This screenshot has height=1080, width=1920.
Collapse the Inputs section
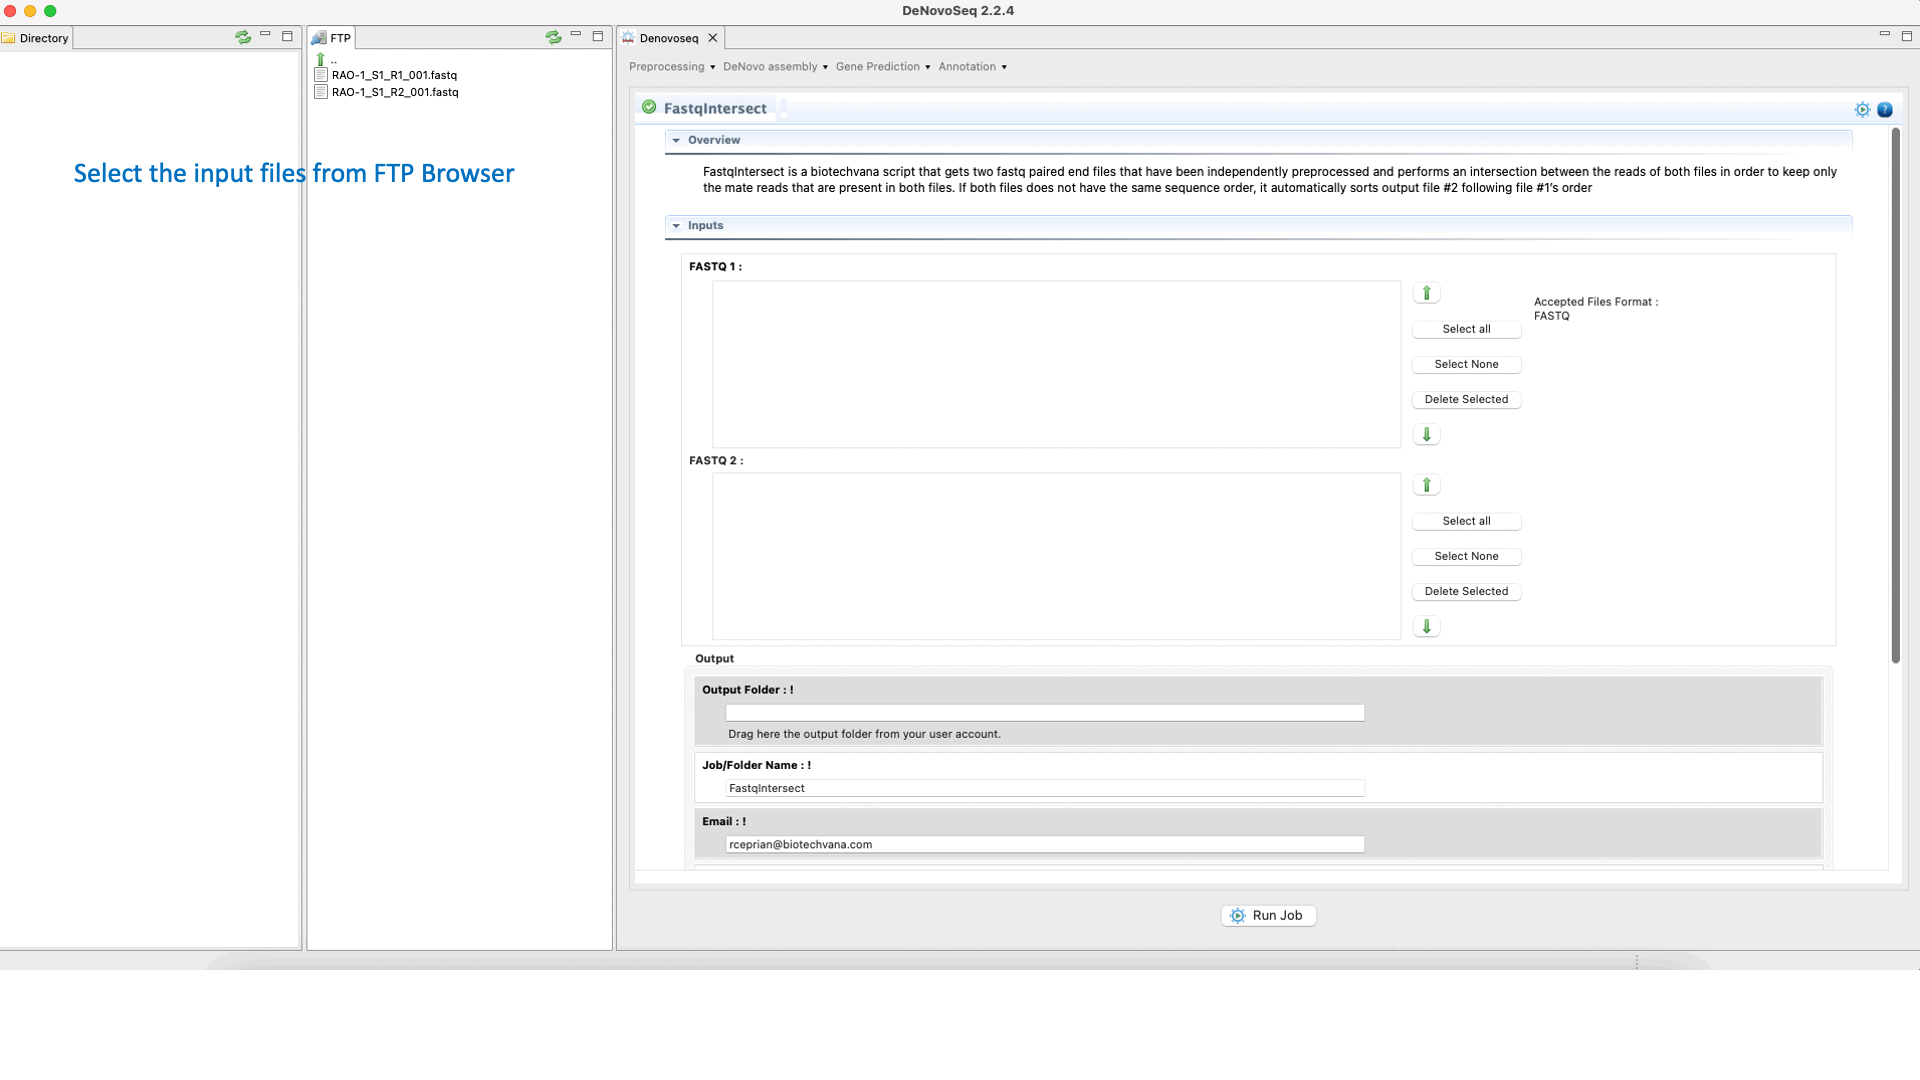tap(677, 226)
